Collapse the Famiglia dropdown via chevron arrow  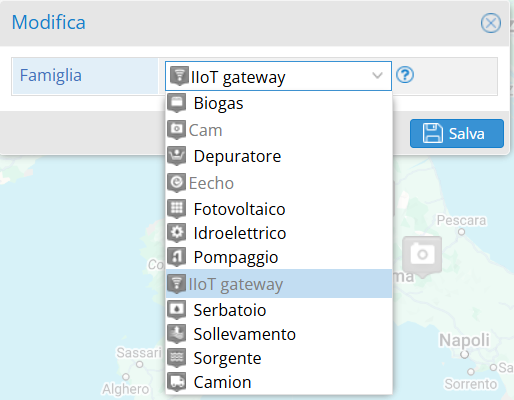click(377, 76)
